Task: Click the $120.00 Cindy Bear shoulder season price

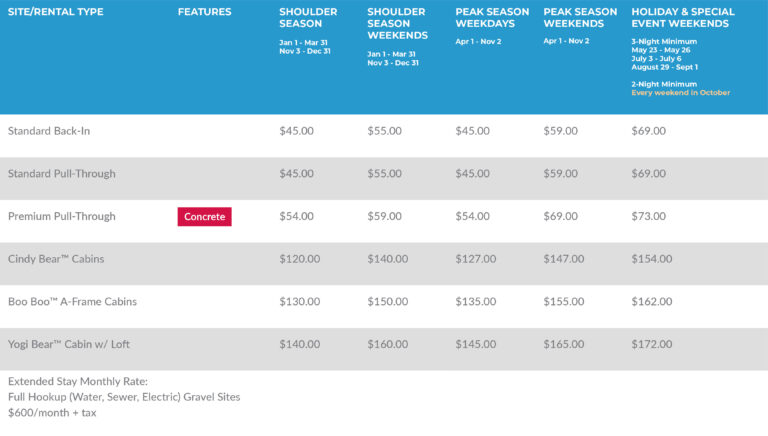Action: tap(299, 259)
